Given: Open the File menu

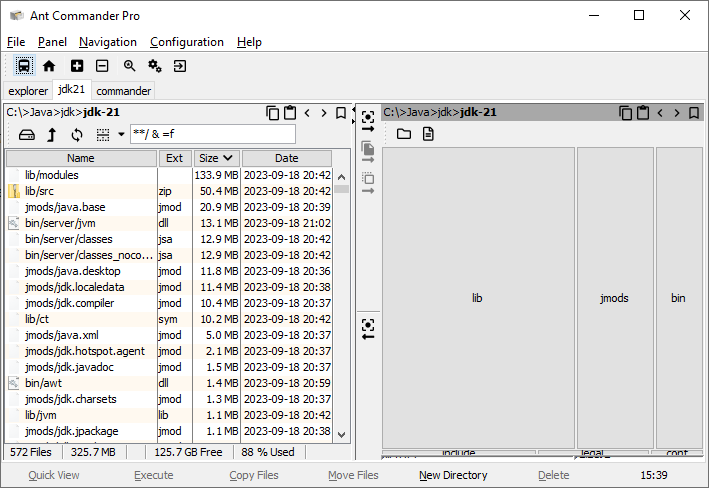Looking at the screenshot, I should point(16,42).
